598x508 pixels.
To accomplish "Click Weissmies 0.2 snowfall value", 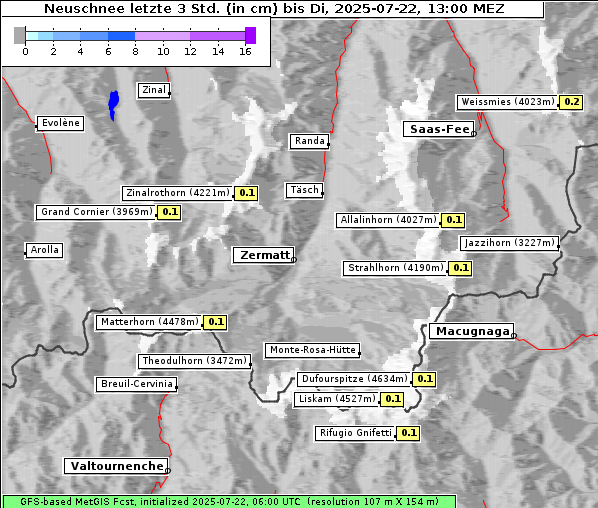I will [571, 102].
